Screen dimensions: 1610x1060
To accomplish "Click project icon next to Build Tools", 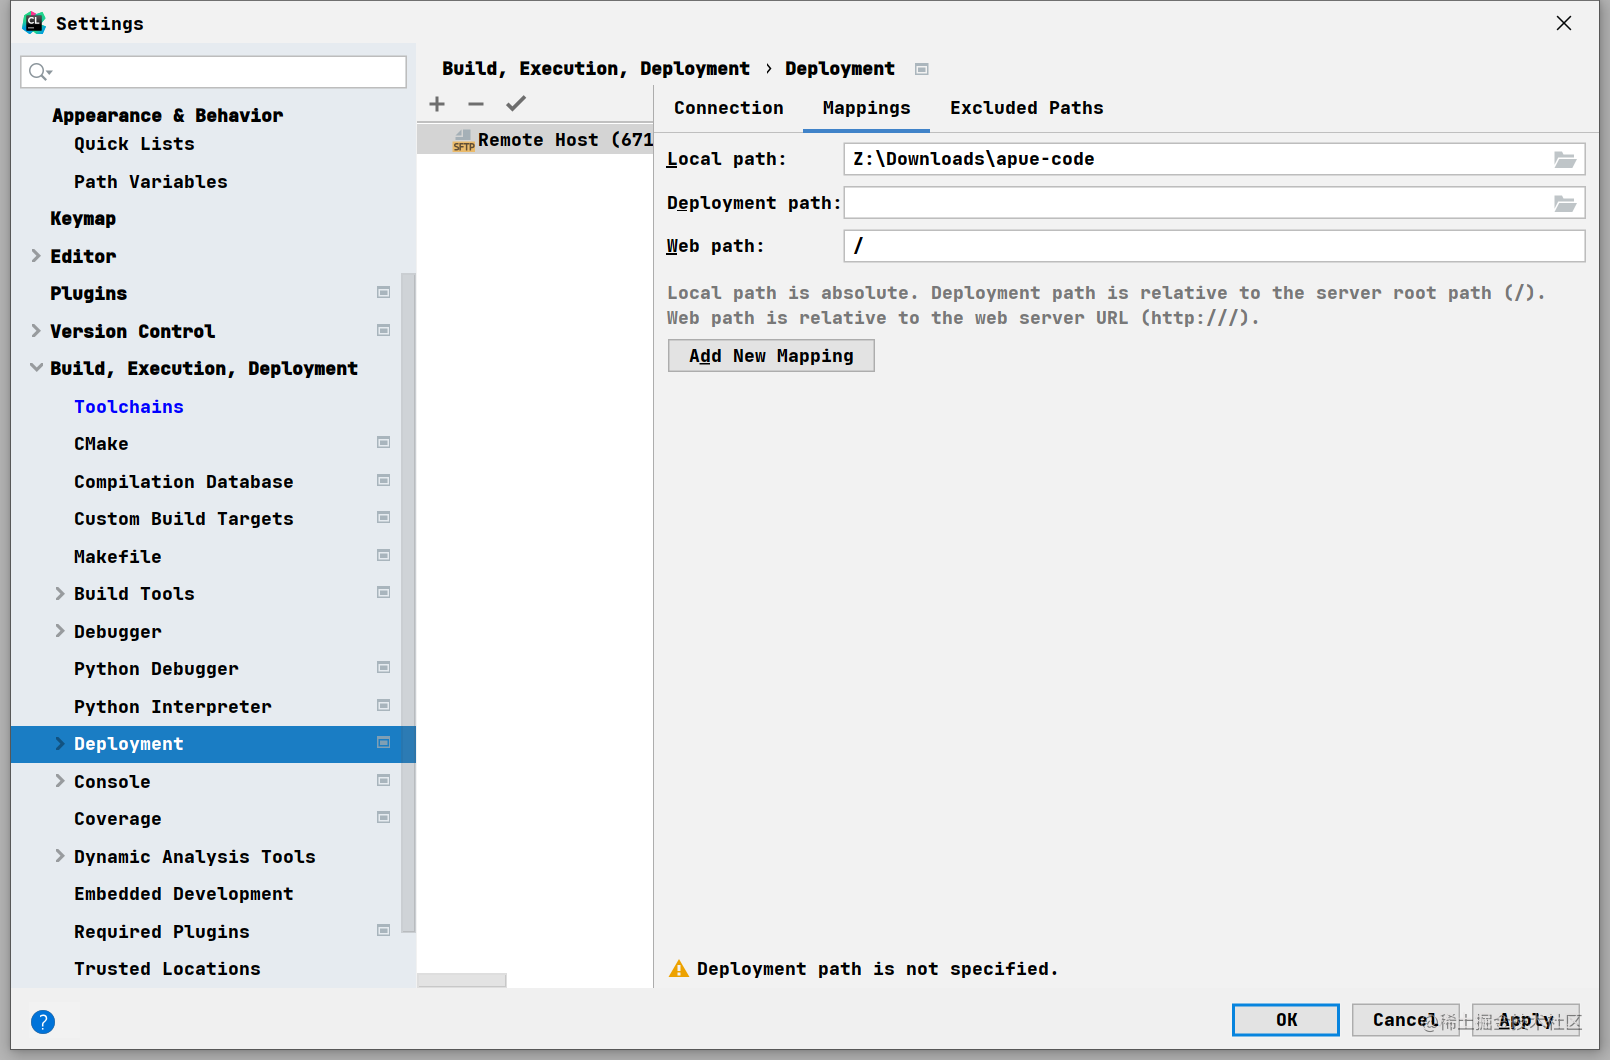I will pos(383,592).
